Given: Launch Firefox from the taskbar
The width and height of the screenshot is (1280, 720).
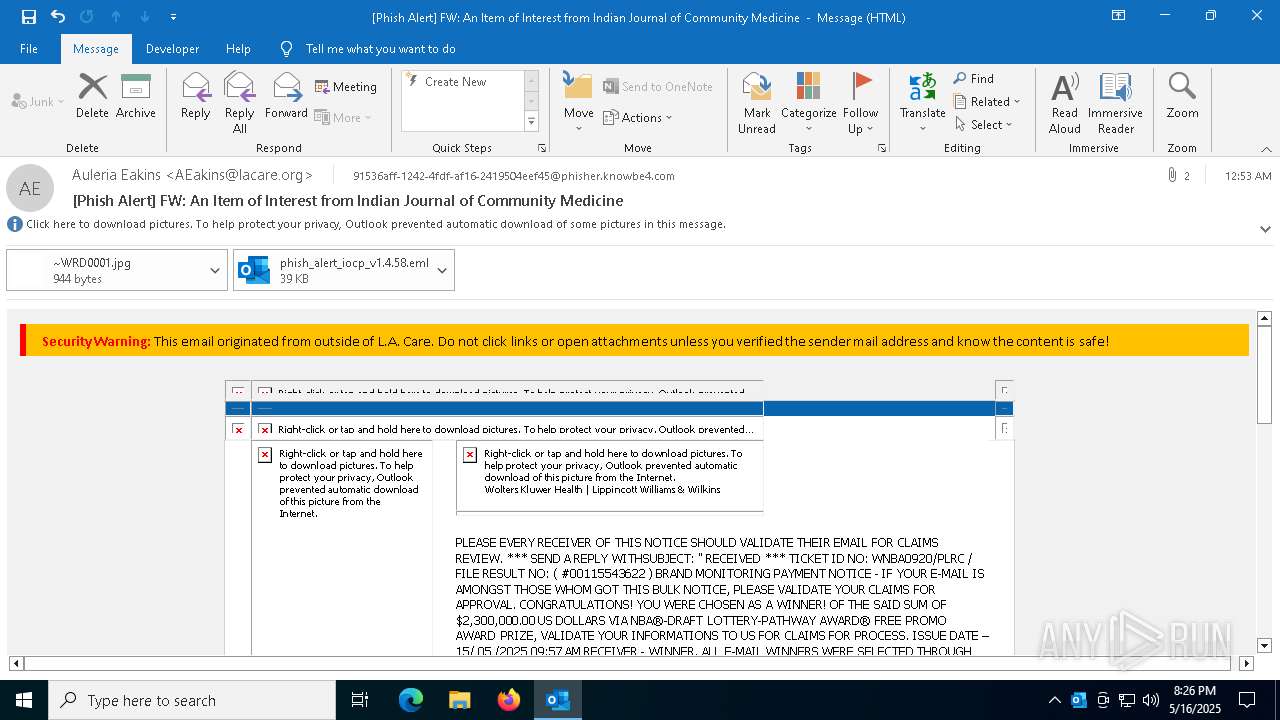Looking at the screenshot, I should click(x=509, y=700).
